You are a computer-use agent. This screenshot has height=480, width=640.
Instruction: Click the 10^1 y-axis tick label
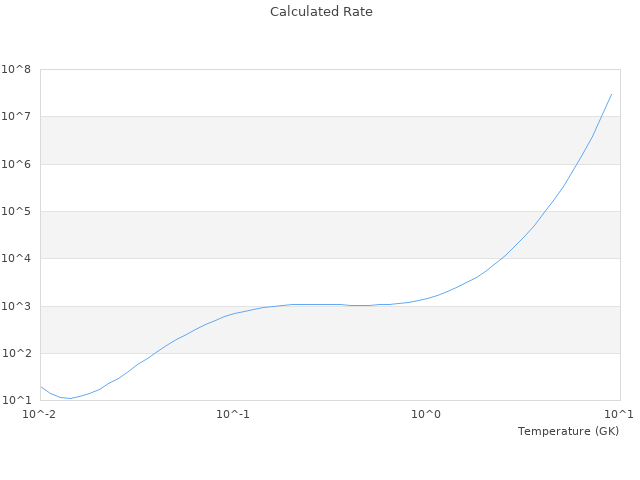point(16,401)
